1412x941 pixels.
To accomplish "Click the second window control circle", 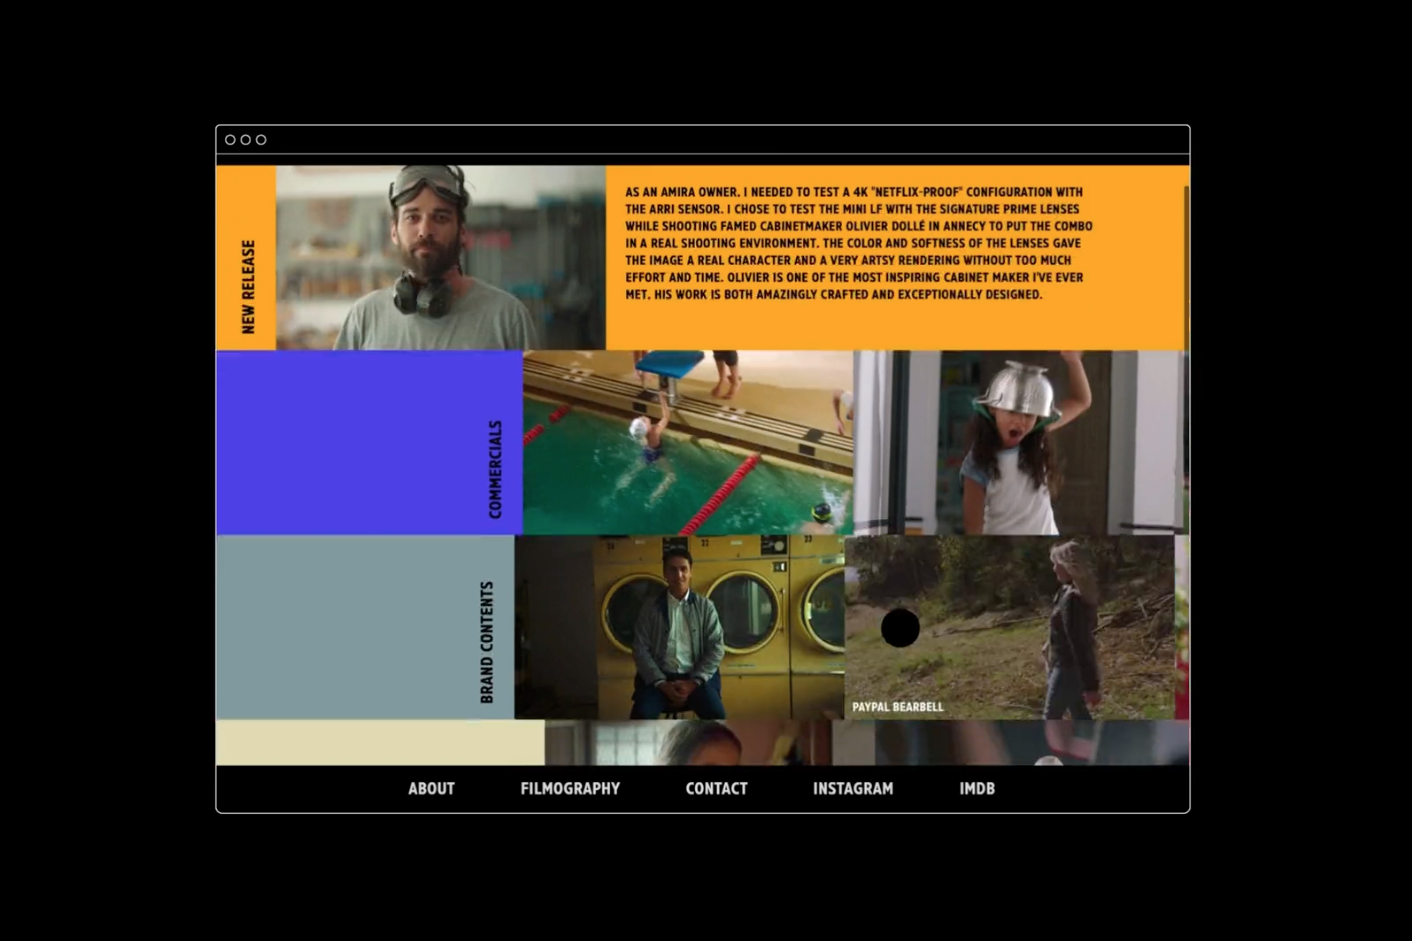I will coord(246,140).
